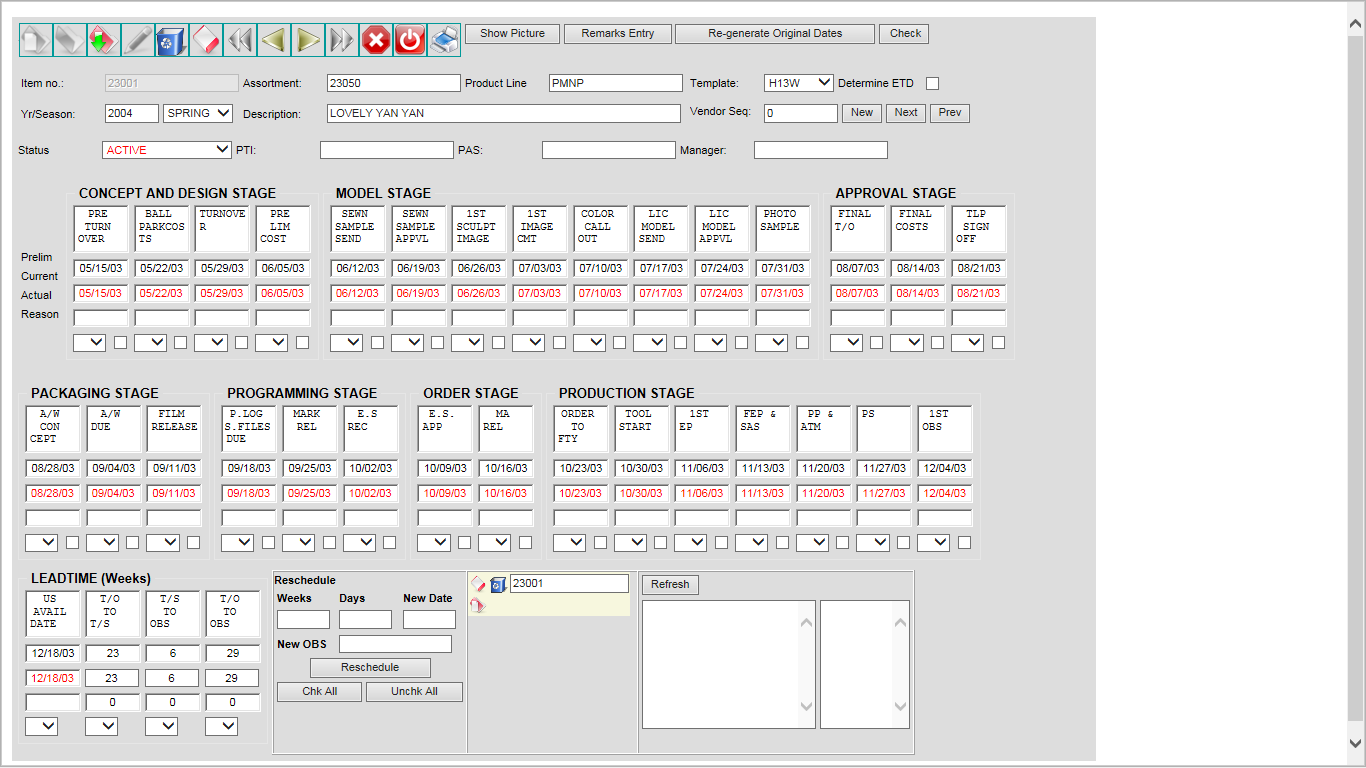Image resolution: width=1366 pixels, height=768 pixels.
Task: Click the Reschedule Weeks input box
Action: pyautogui.click(x=303, y=620)
